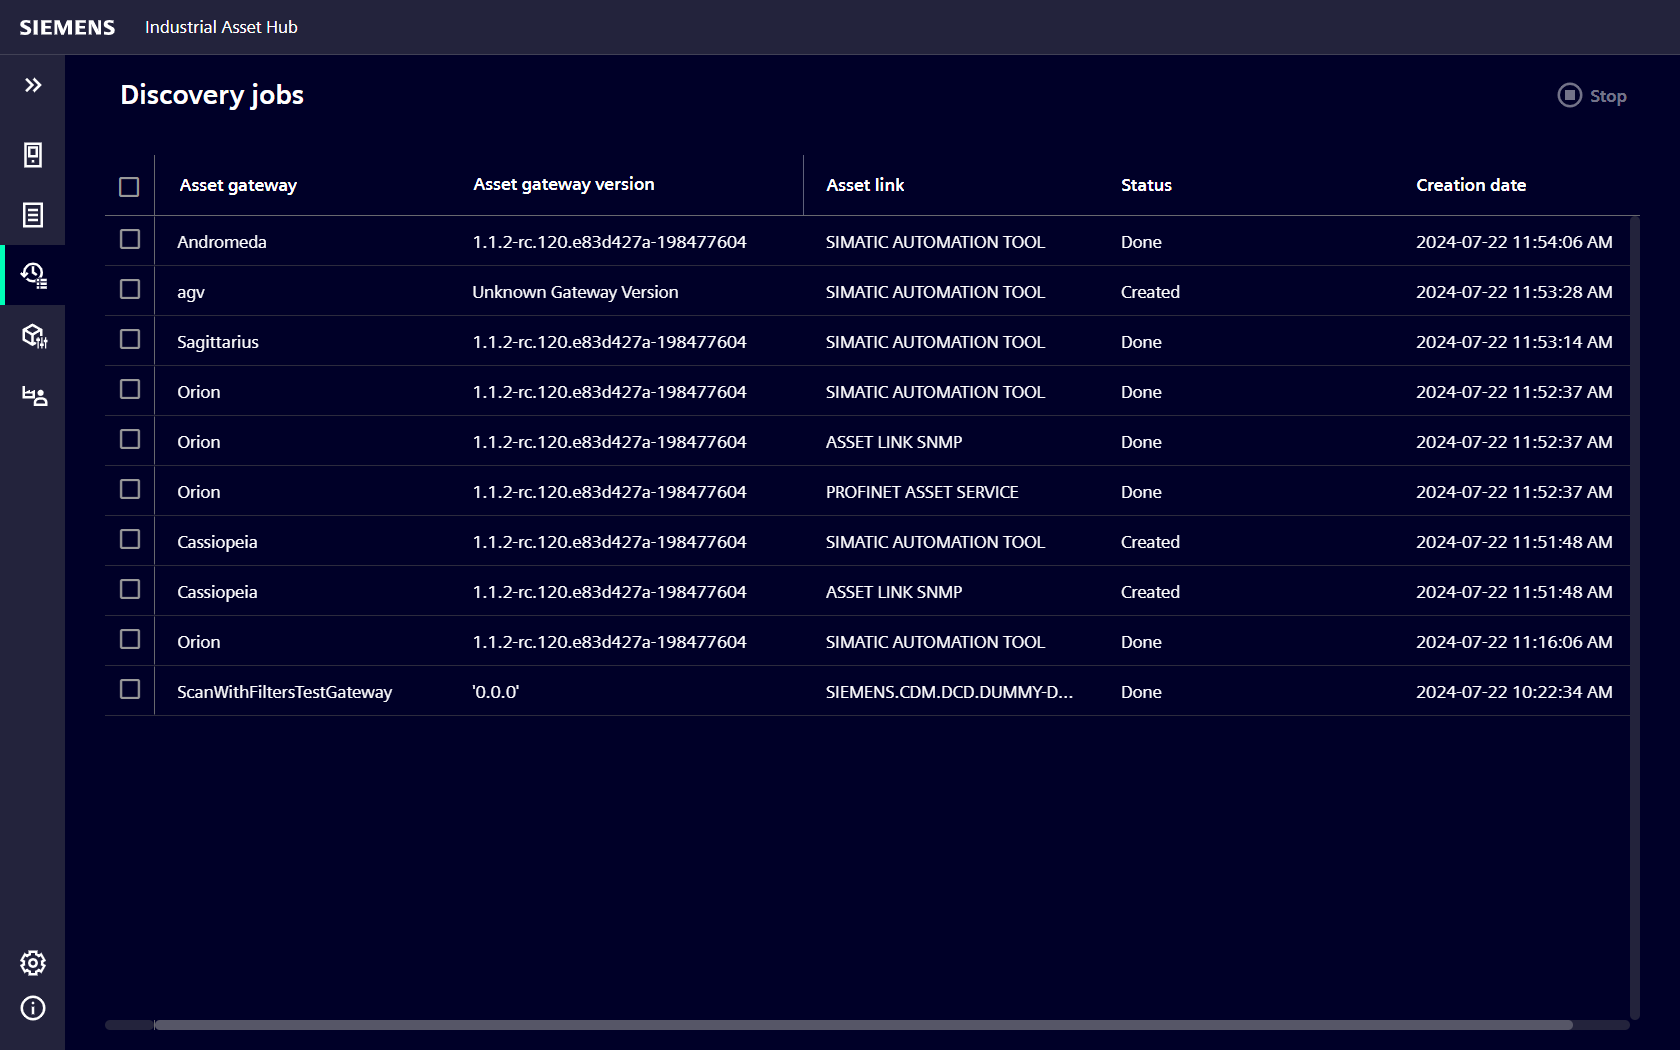Open the asset cube settings icon in sidebar
This screenshot has width=1680, height=1050.
tap(34, 335)
